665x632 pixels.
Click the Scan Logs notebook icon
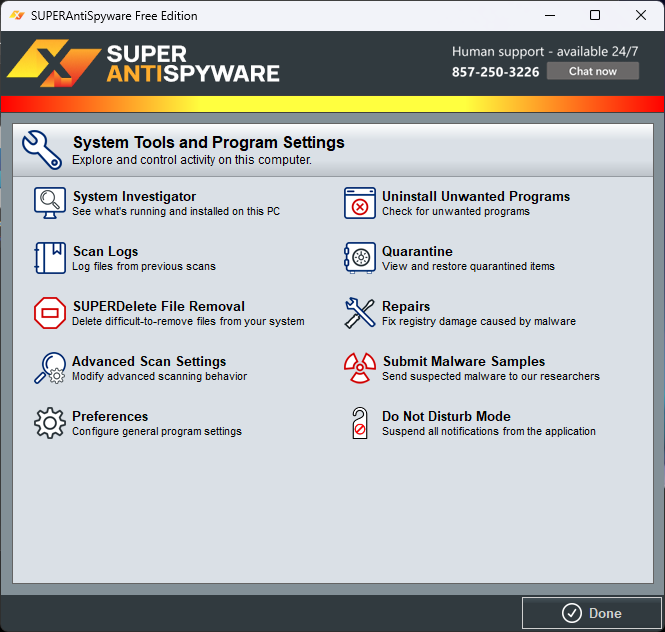tap(50, 258)
